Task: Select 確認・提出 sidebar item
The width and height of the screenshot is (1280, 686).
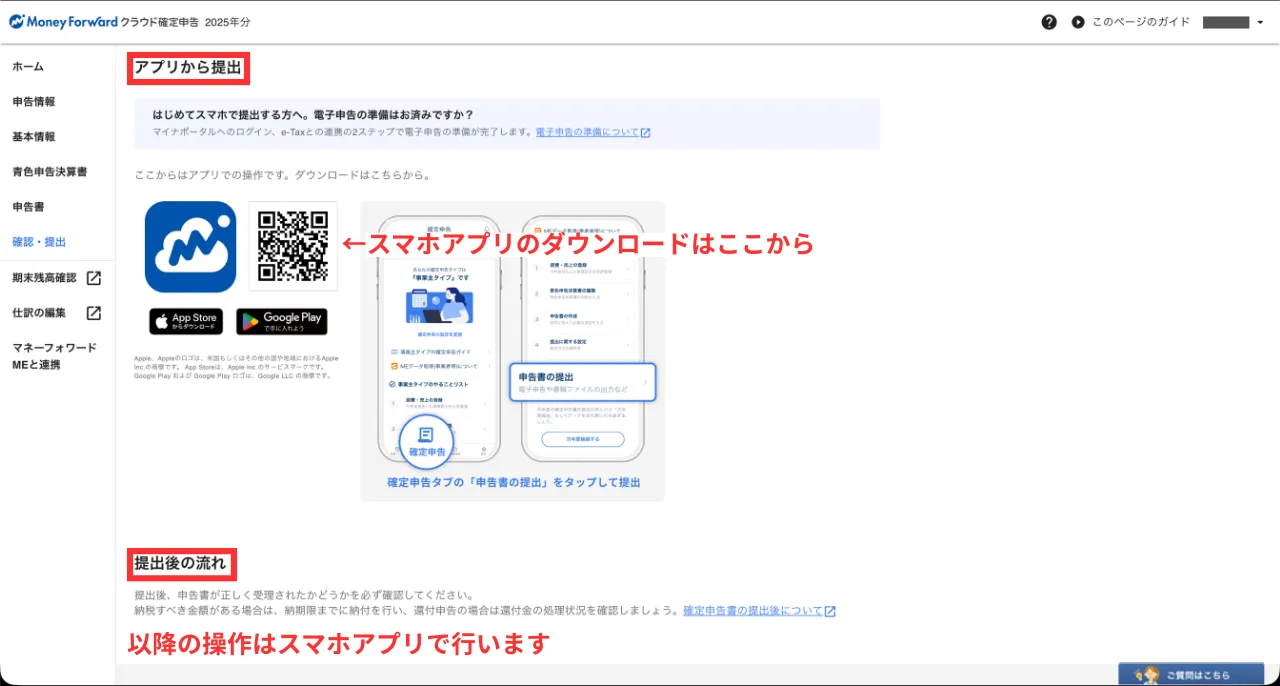Action: [x=40, y=242]
